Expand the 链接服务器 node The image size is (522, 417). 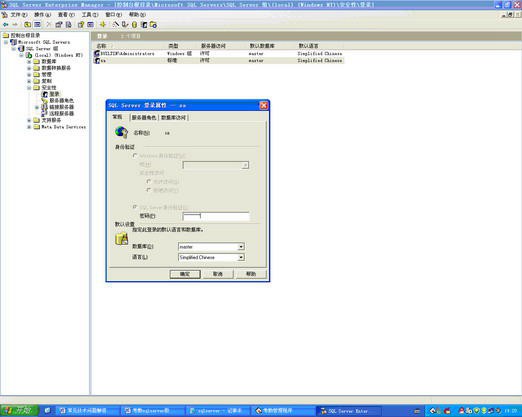(x=37, y=107)
